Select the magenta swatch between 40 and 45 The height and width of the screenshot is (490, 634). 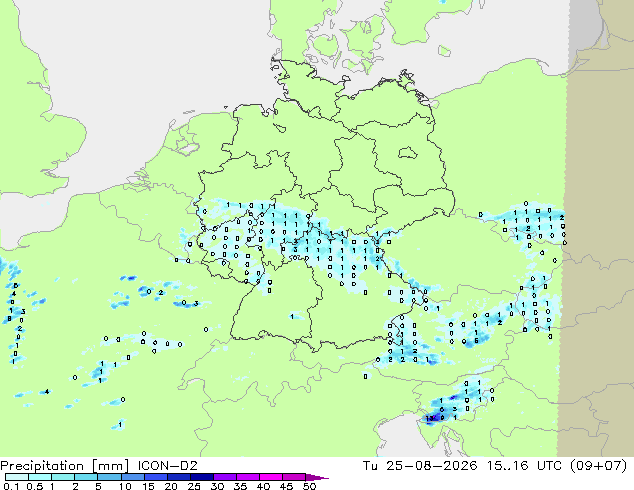[x=271, y=477]
